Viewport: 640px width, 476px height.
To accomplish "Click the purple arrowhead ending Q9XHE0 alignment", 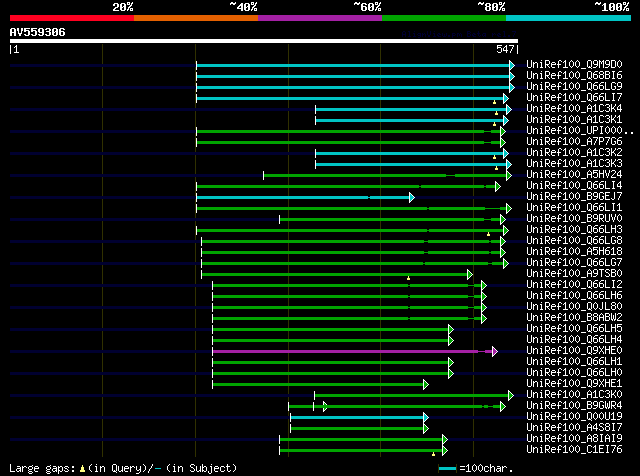I will 495,351.
